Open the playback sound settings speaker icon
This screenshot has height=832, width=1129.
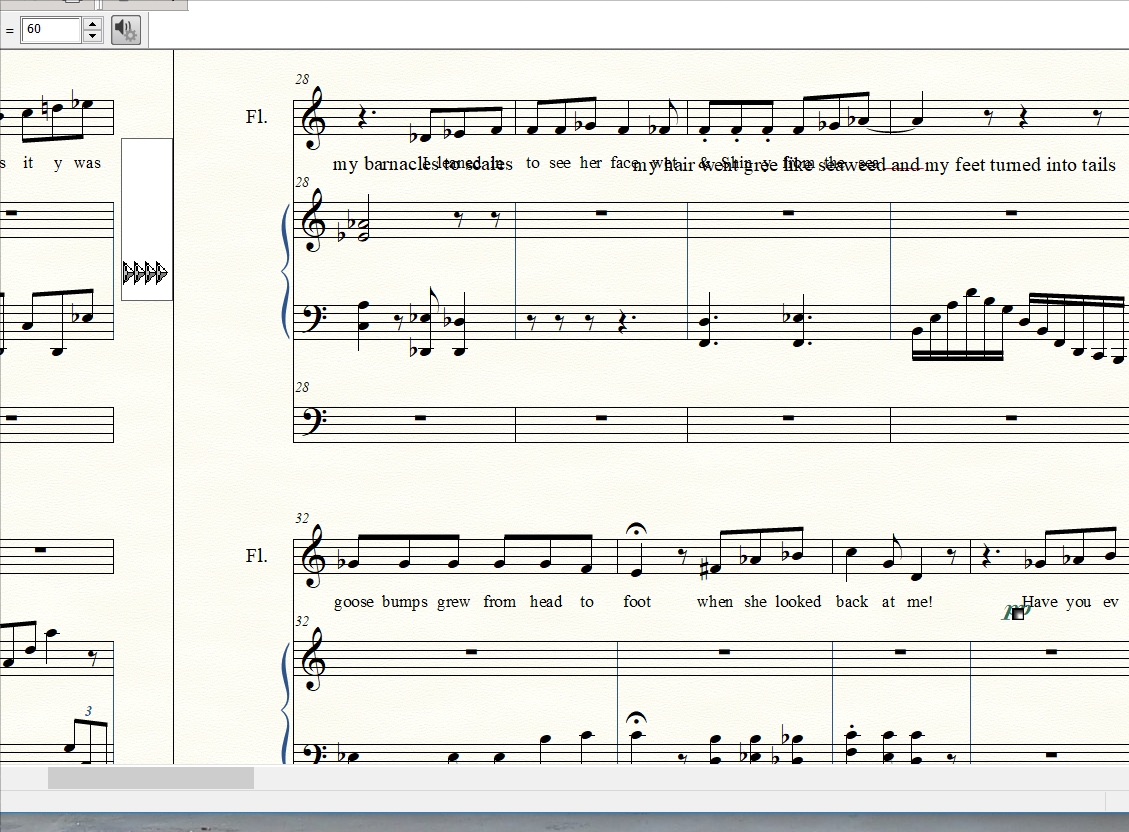coord(125,29)
